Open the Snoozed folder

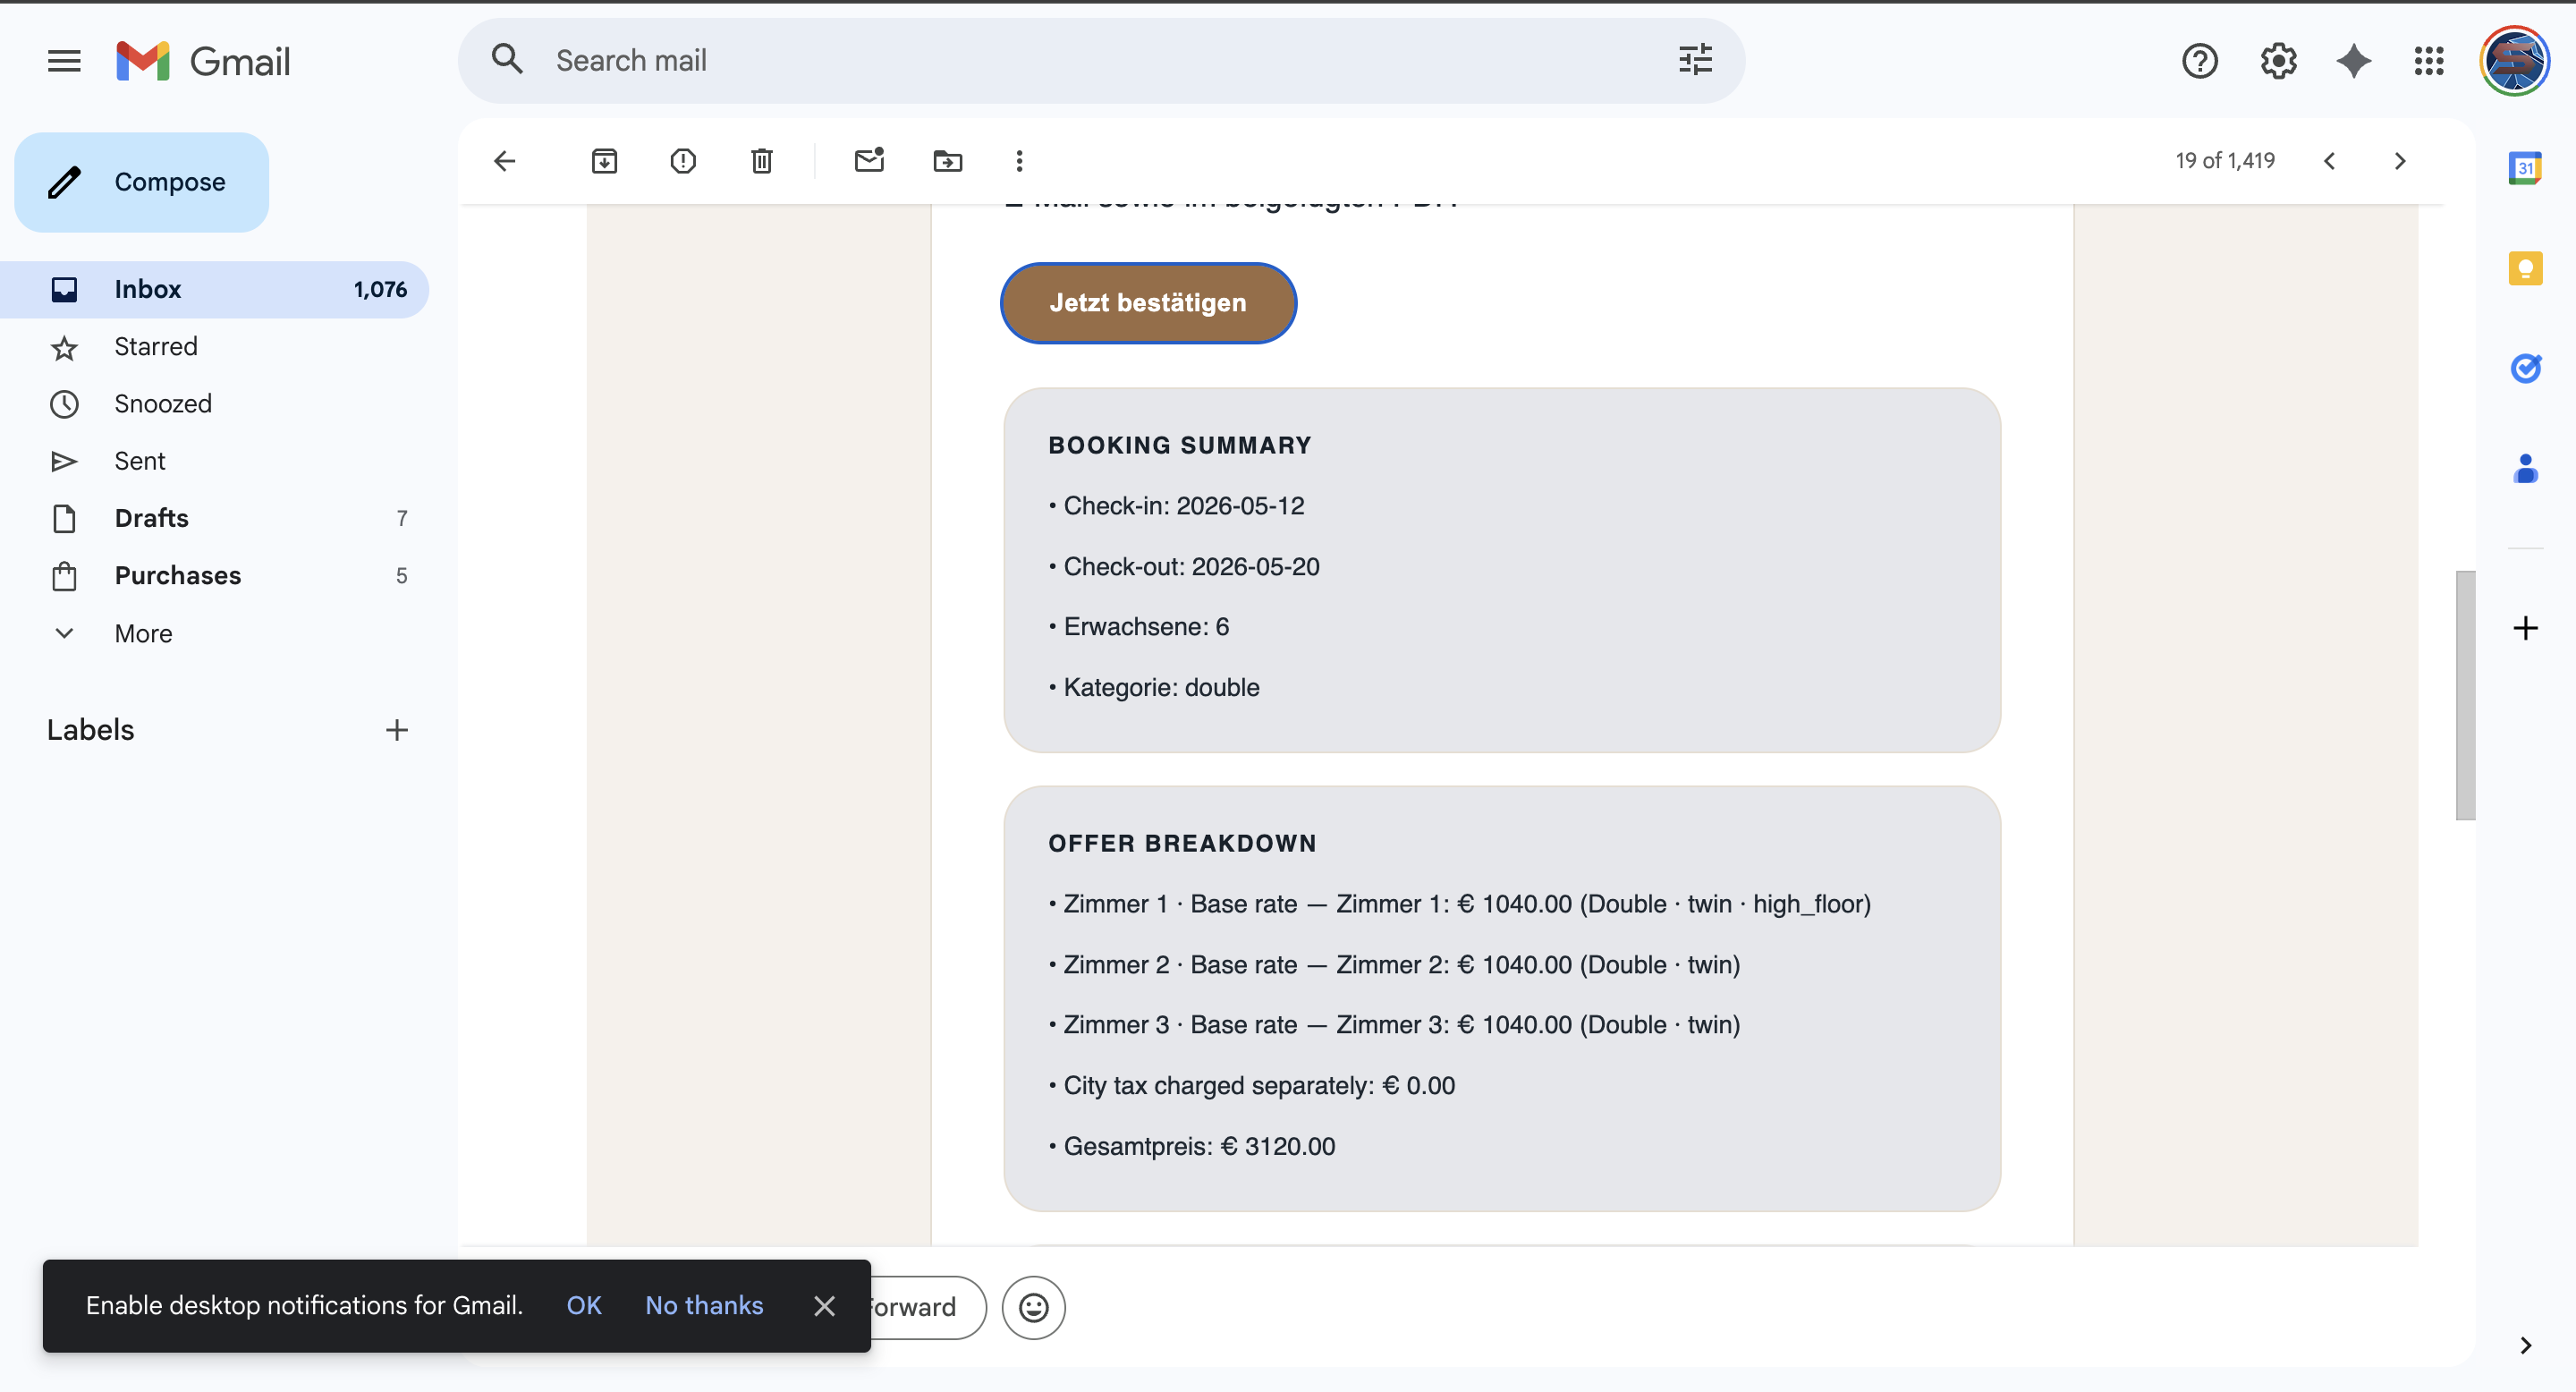tap(214, 404)
